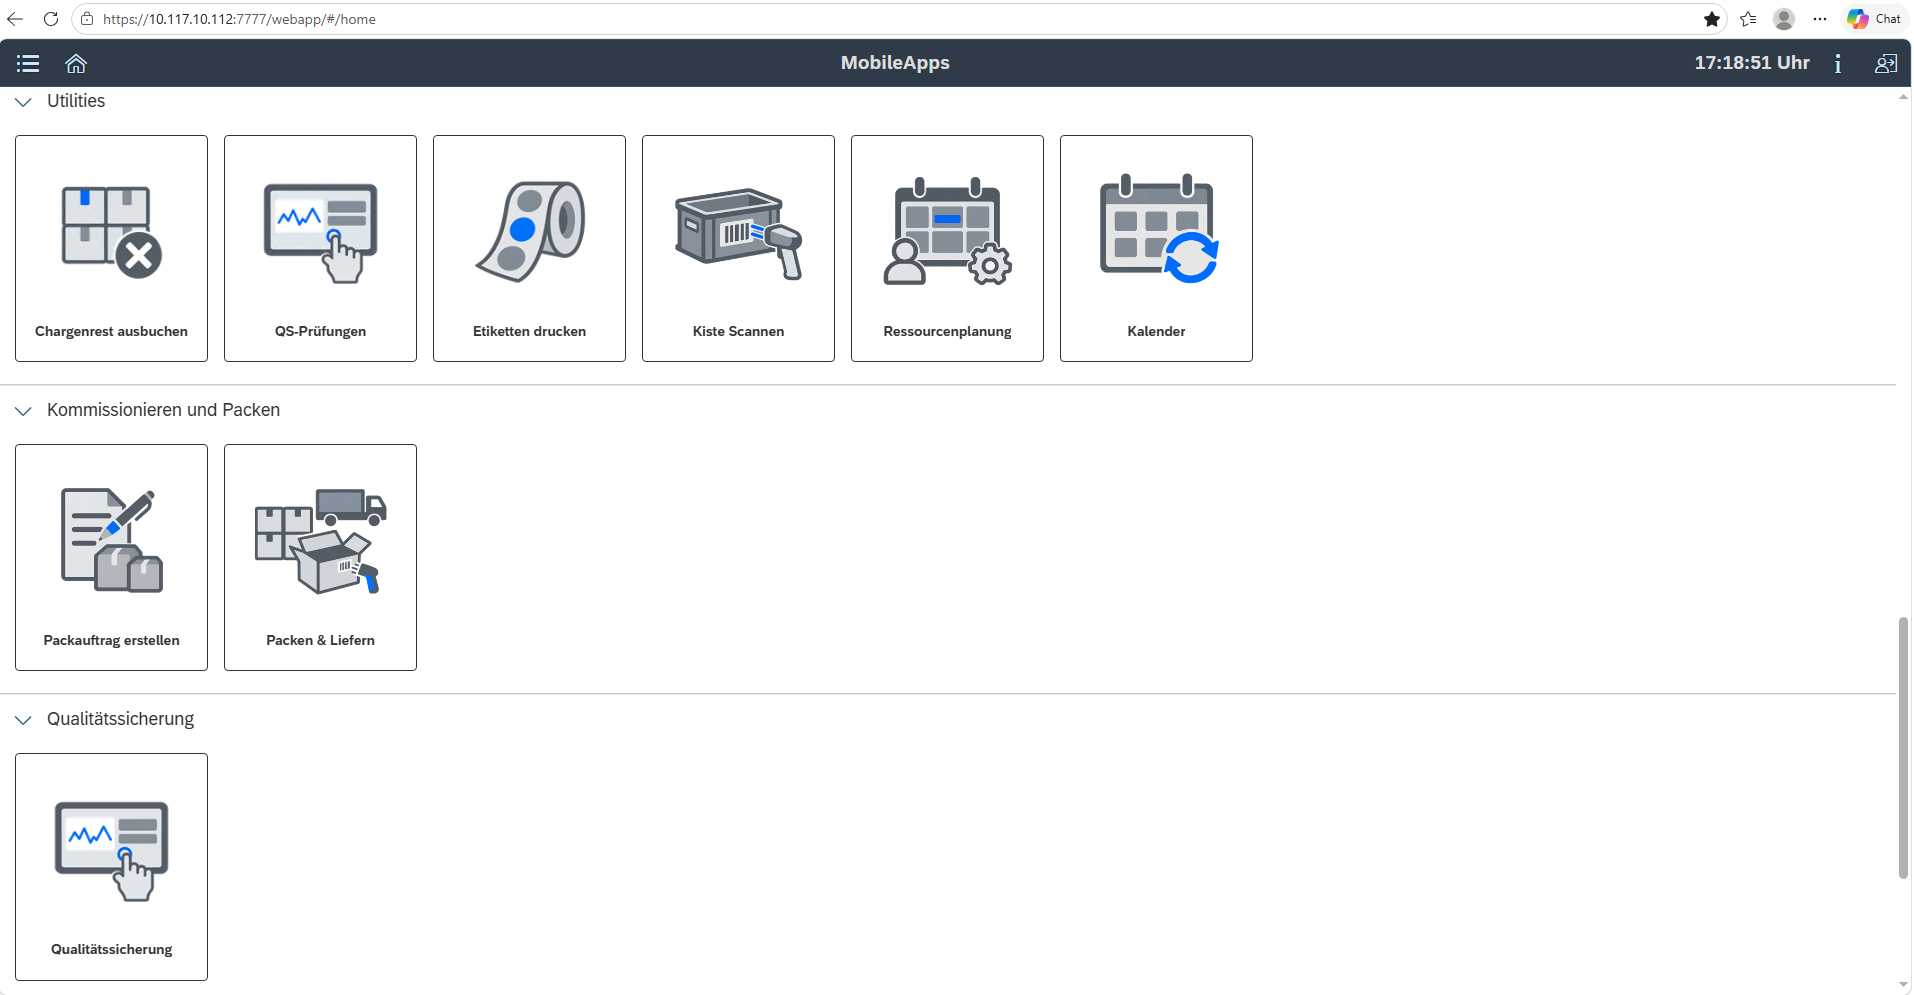Click the page vertical scrollbar thumb
This screenshot has height=995, width=1914.
click(1904, 748)
